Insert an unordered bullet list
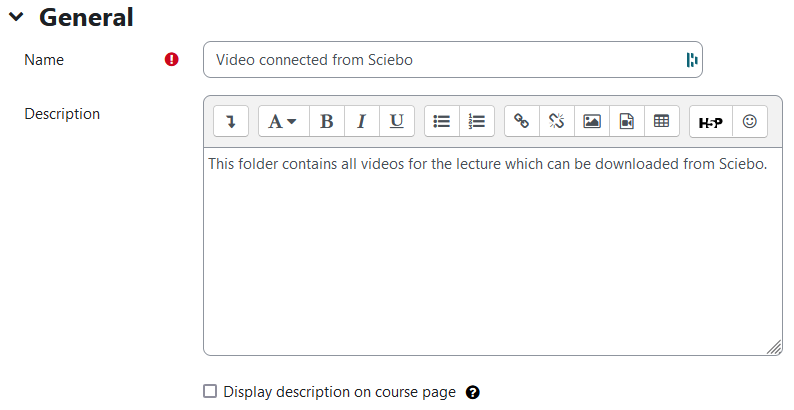This screenshot has height=410, width=794. click(x=442, y=121)
